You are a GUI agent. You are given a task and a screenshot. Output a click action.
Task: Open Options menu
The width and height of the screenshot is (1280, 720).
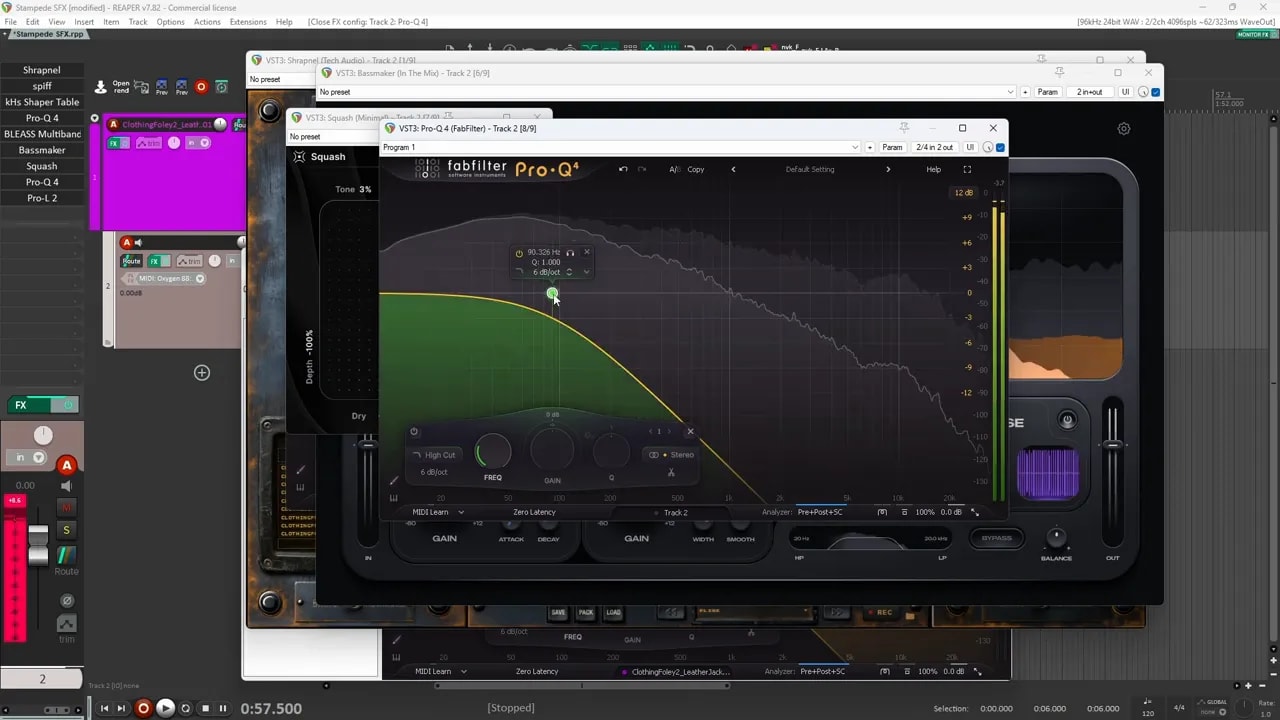point(170,21)
